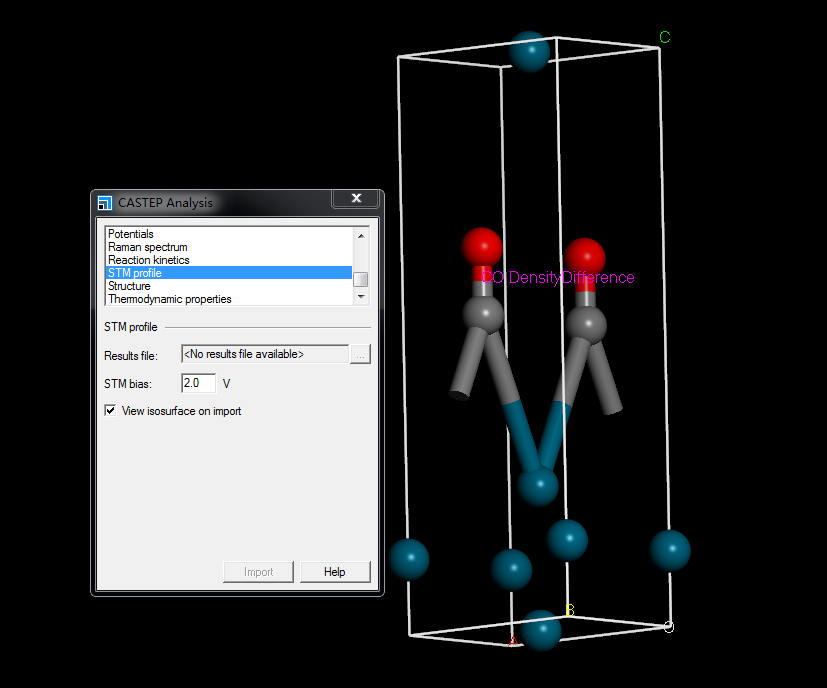Open the results file browse button
This screenshot has width=827, height=688.
click(360, 355)
